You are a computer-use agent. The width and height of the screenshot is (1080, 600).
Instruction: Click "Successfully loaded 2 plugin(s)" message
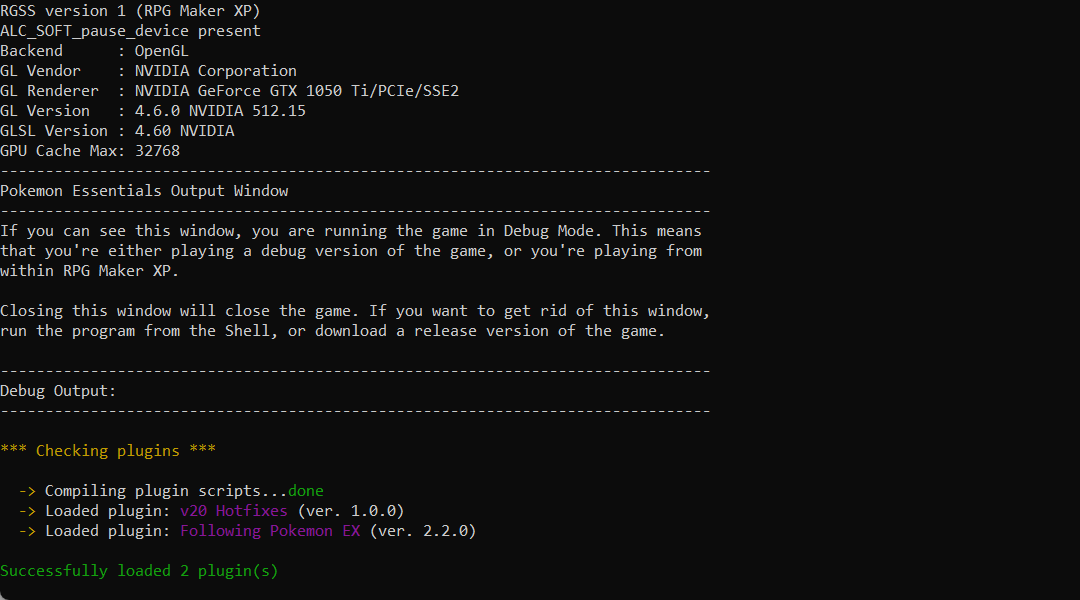coord(139,571)
